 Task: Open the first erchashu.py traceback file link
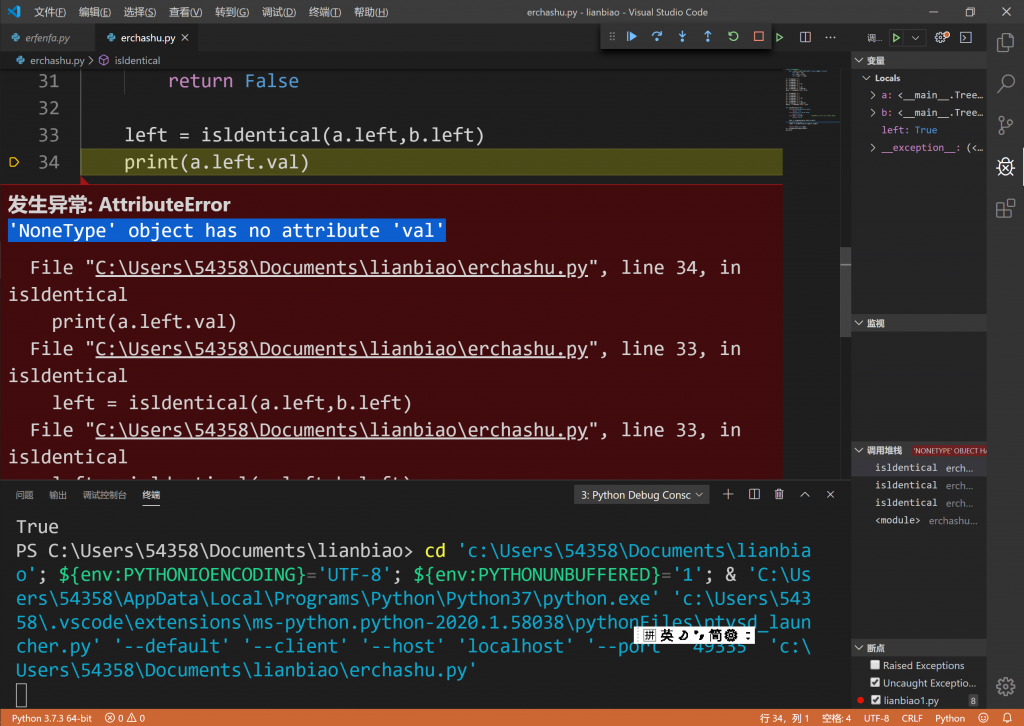[341, 268]
